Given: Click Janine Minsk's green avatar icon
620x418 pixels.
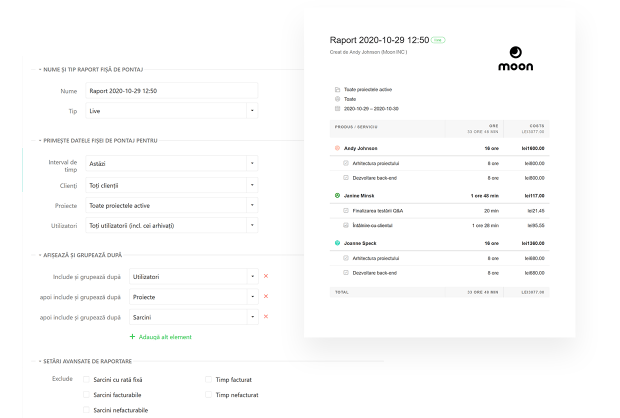Looking at the screenshot, I should click(x=336, y=195).
